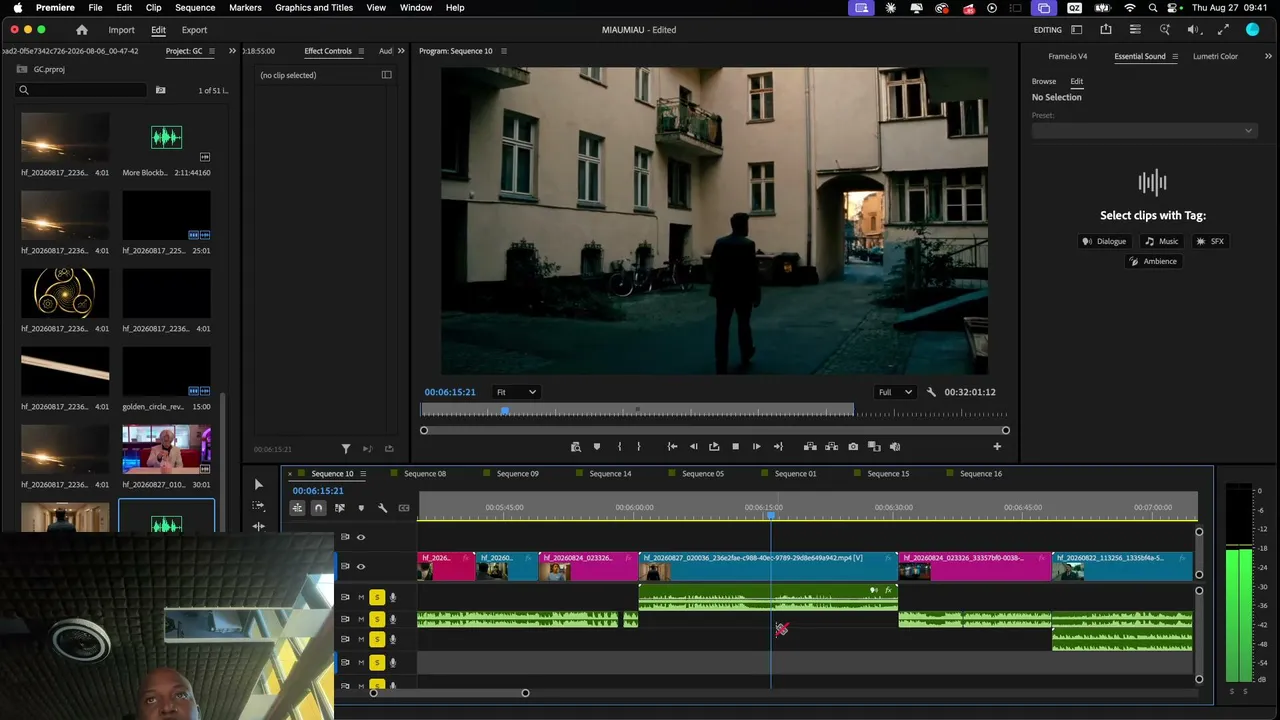Grab the timeline horizontal zoom bar right handle
This screenshot has height=720, width=1280.
click(525, 693)
